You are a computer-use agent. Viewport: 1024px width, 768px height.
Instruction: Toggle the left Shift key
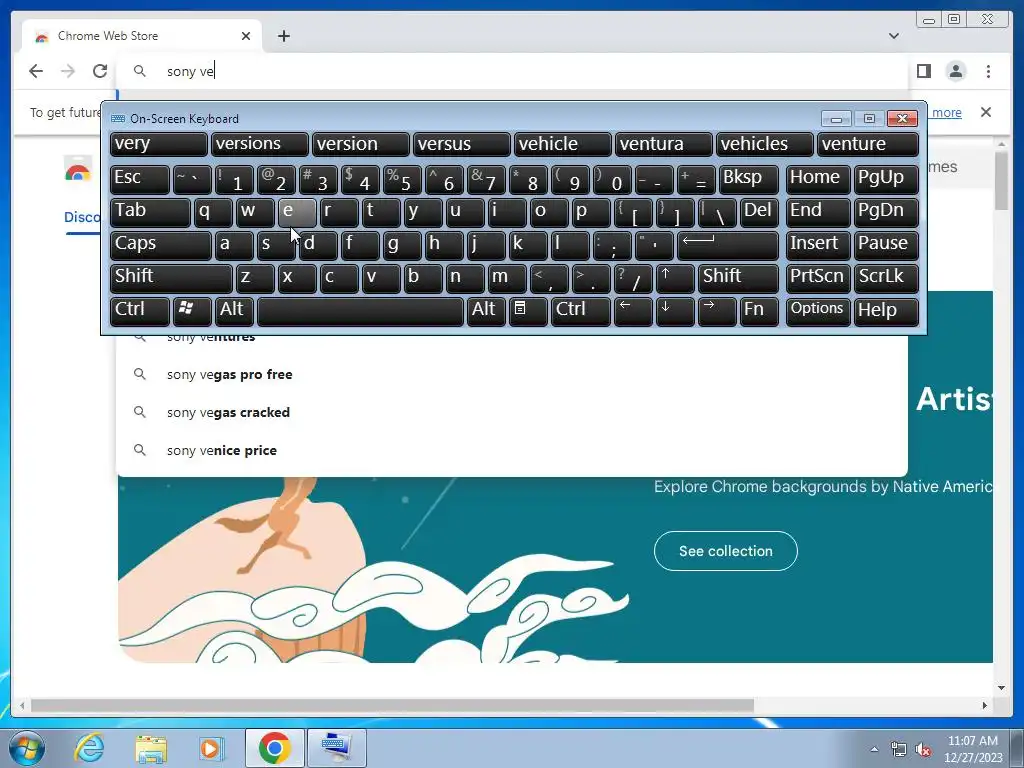click(171, 278)
